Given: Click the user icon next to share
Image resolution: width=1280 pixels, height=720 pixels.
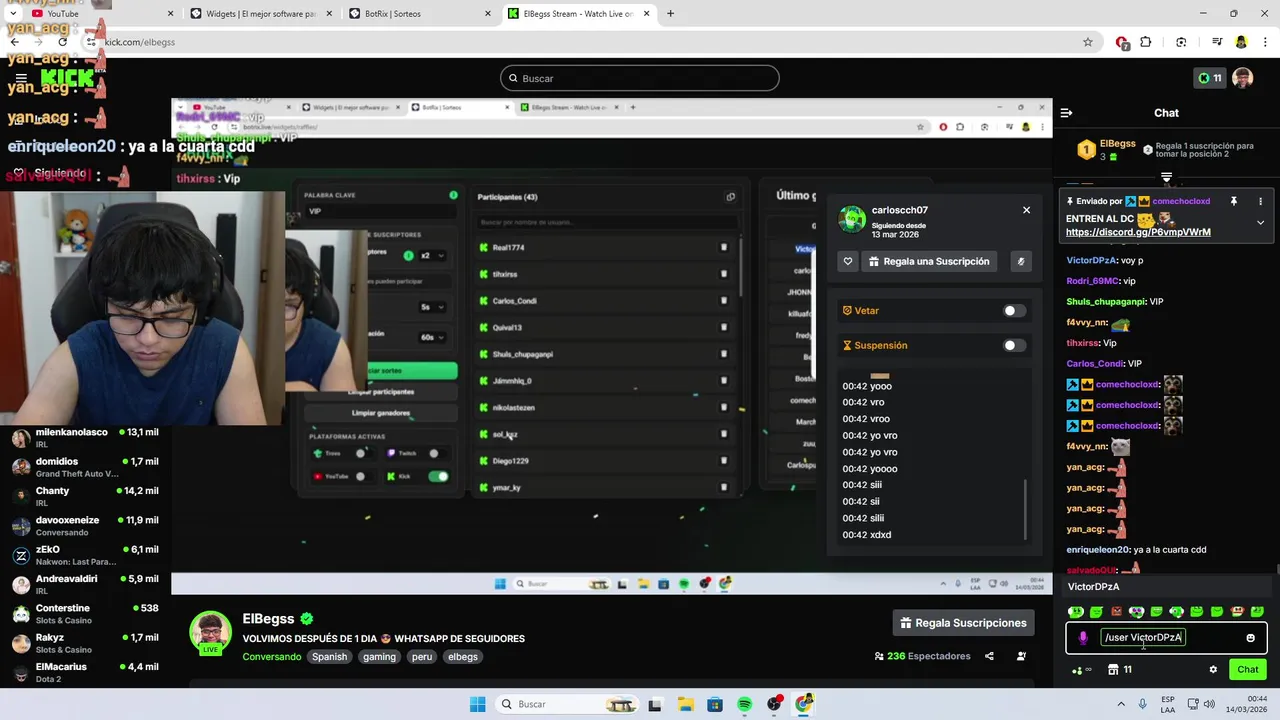Looking at the screenshot, I should click(1021, 656).
